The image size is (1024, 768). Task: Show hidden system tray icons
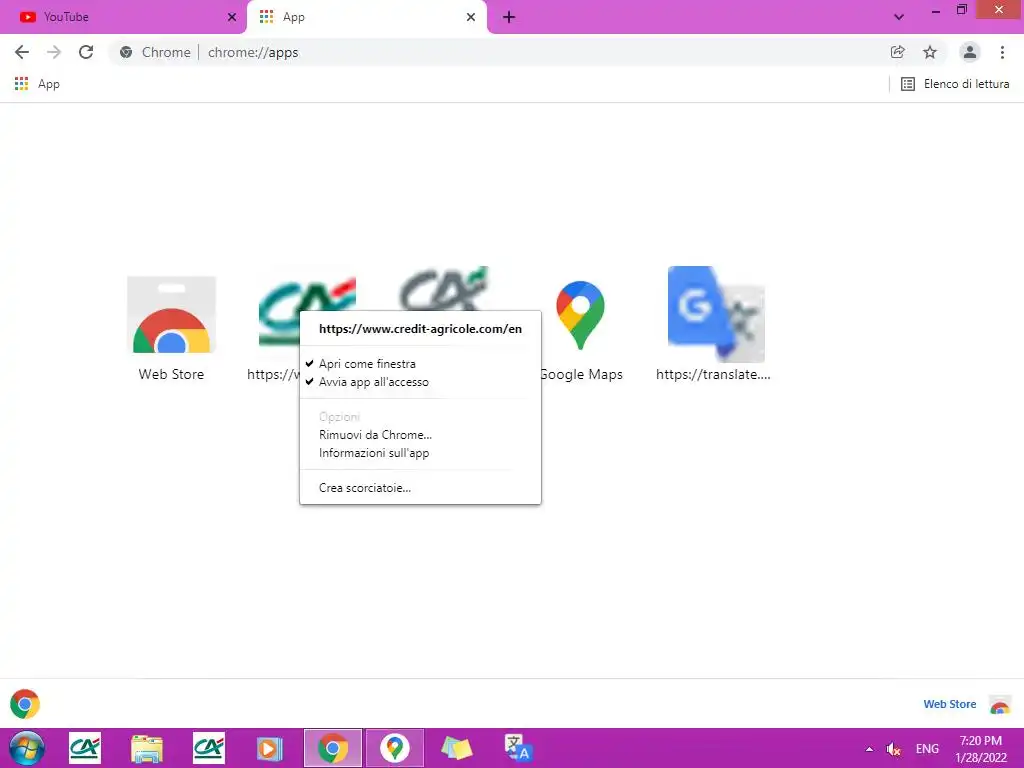point(869,749)
